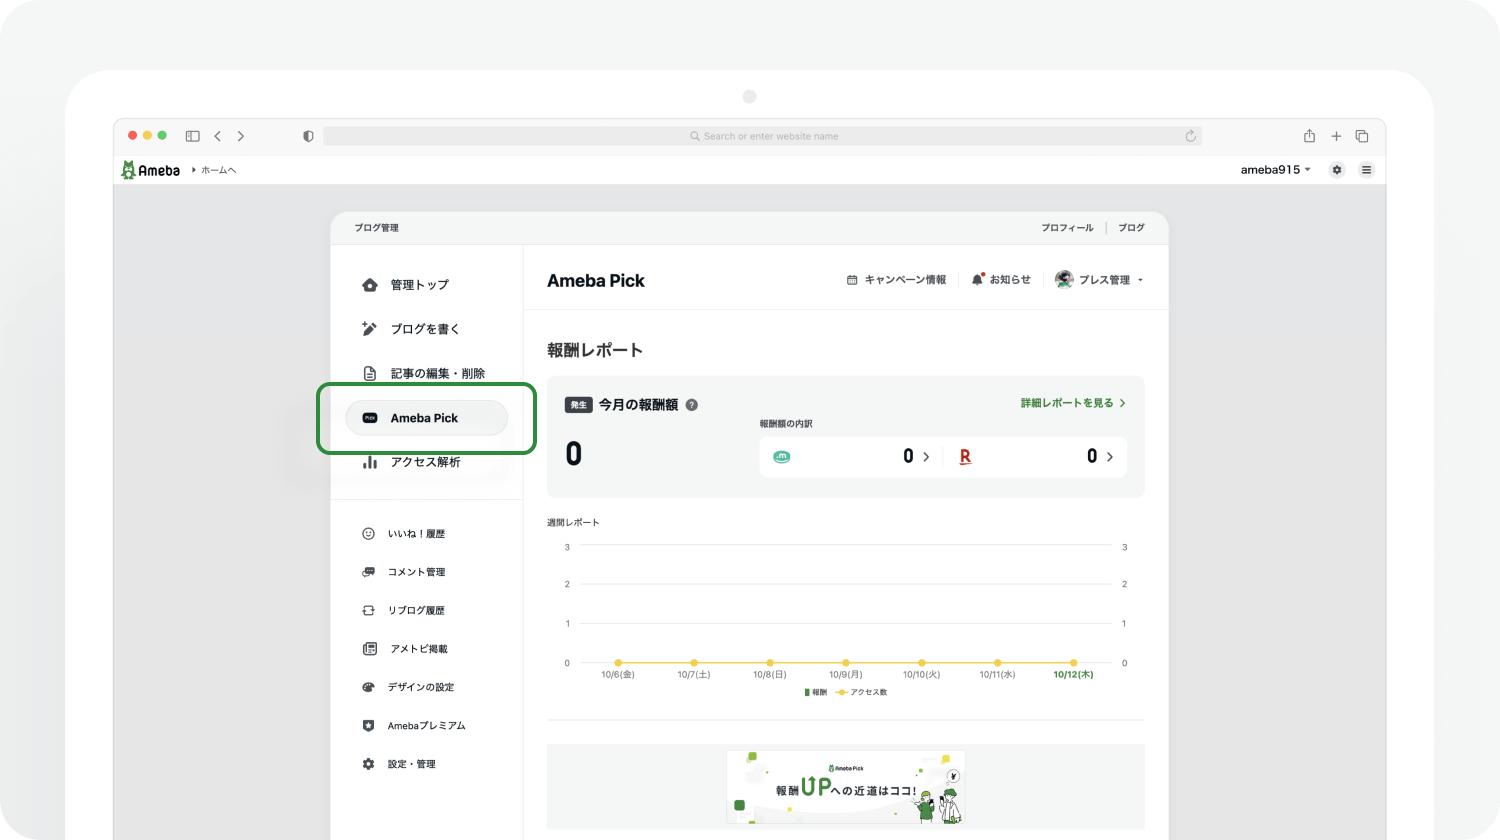Go forward with browser forward arrow

coord(241,136)
